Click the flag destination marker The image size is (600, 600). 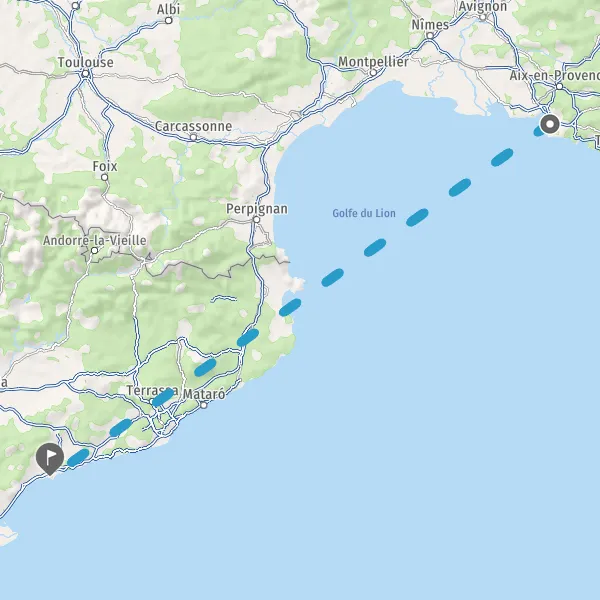tap(50, 459)
